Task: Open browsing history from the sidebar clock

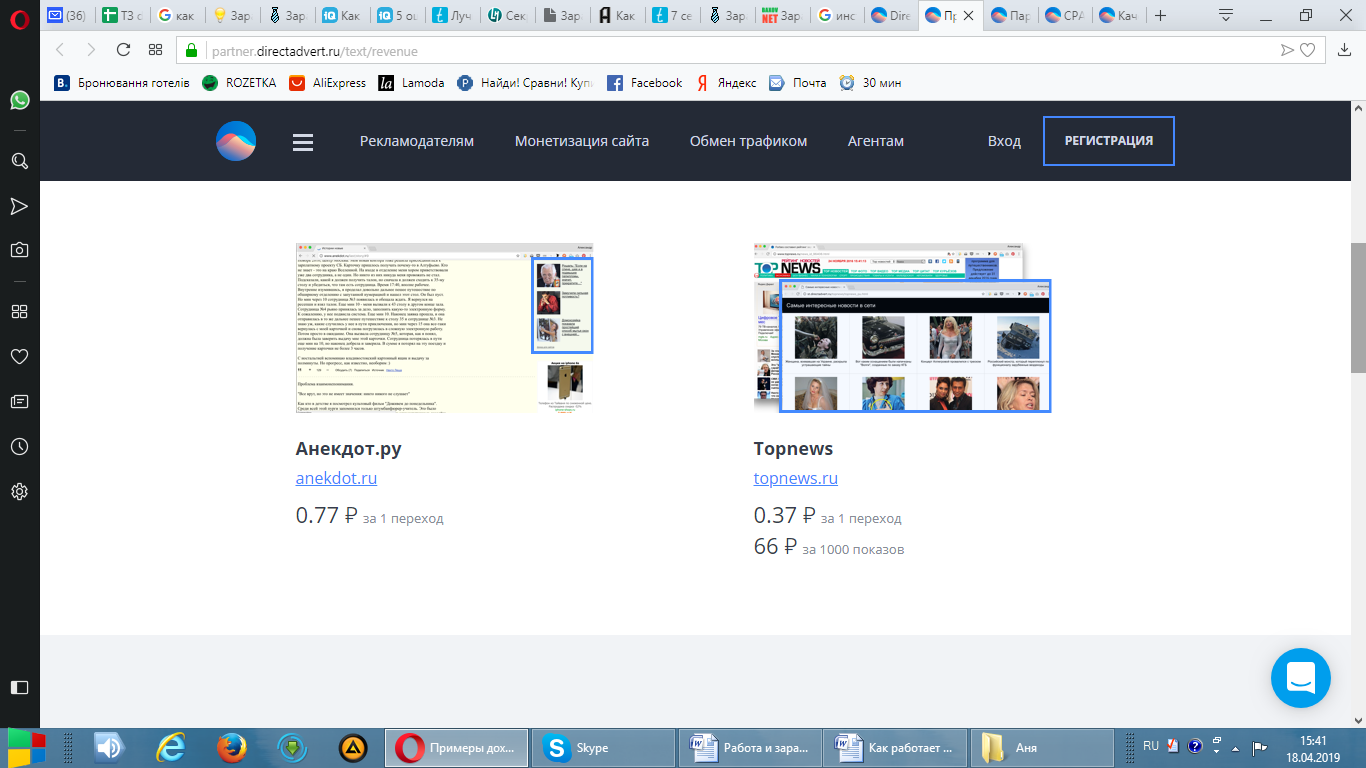Action: 19,446
